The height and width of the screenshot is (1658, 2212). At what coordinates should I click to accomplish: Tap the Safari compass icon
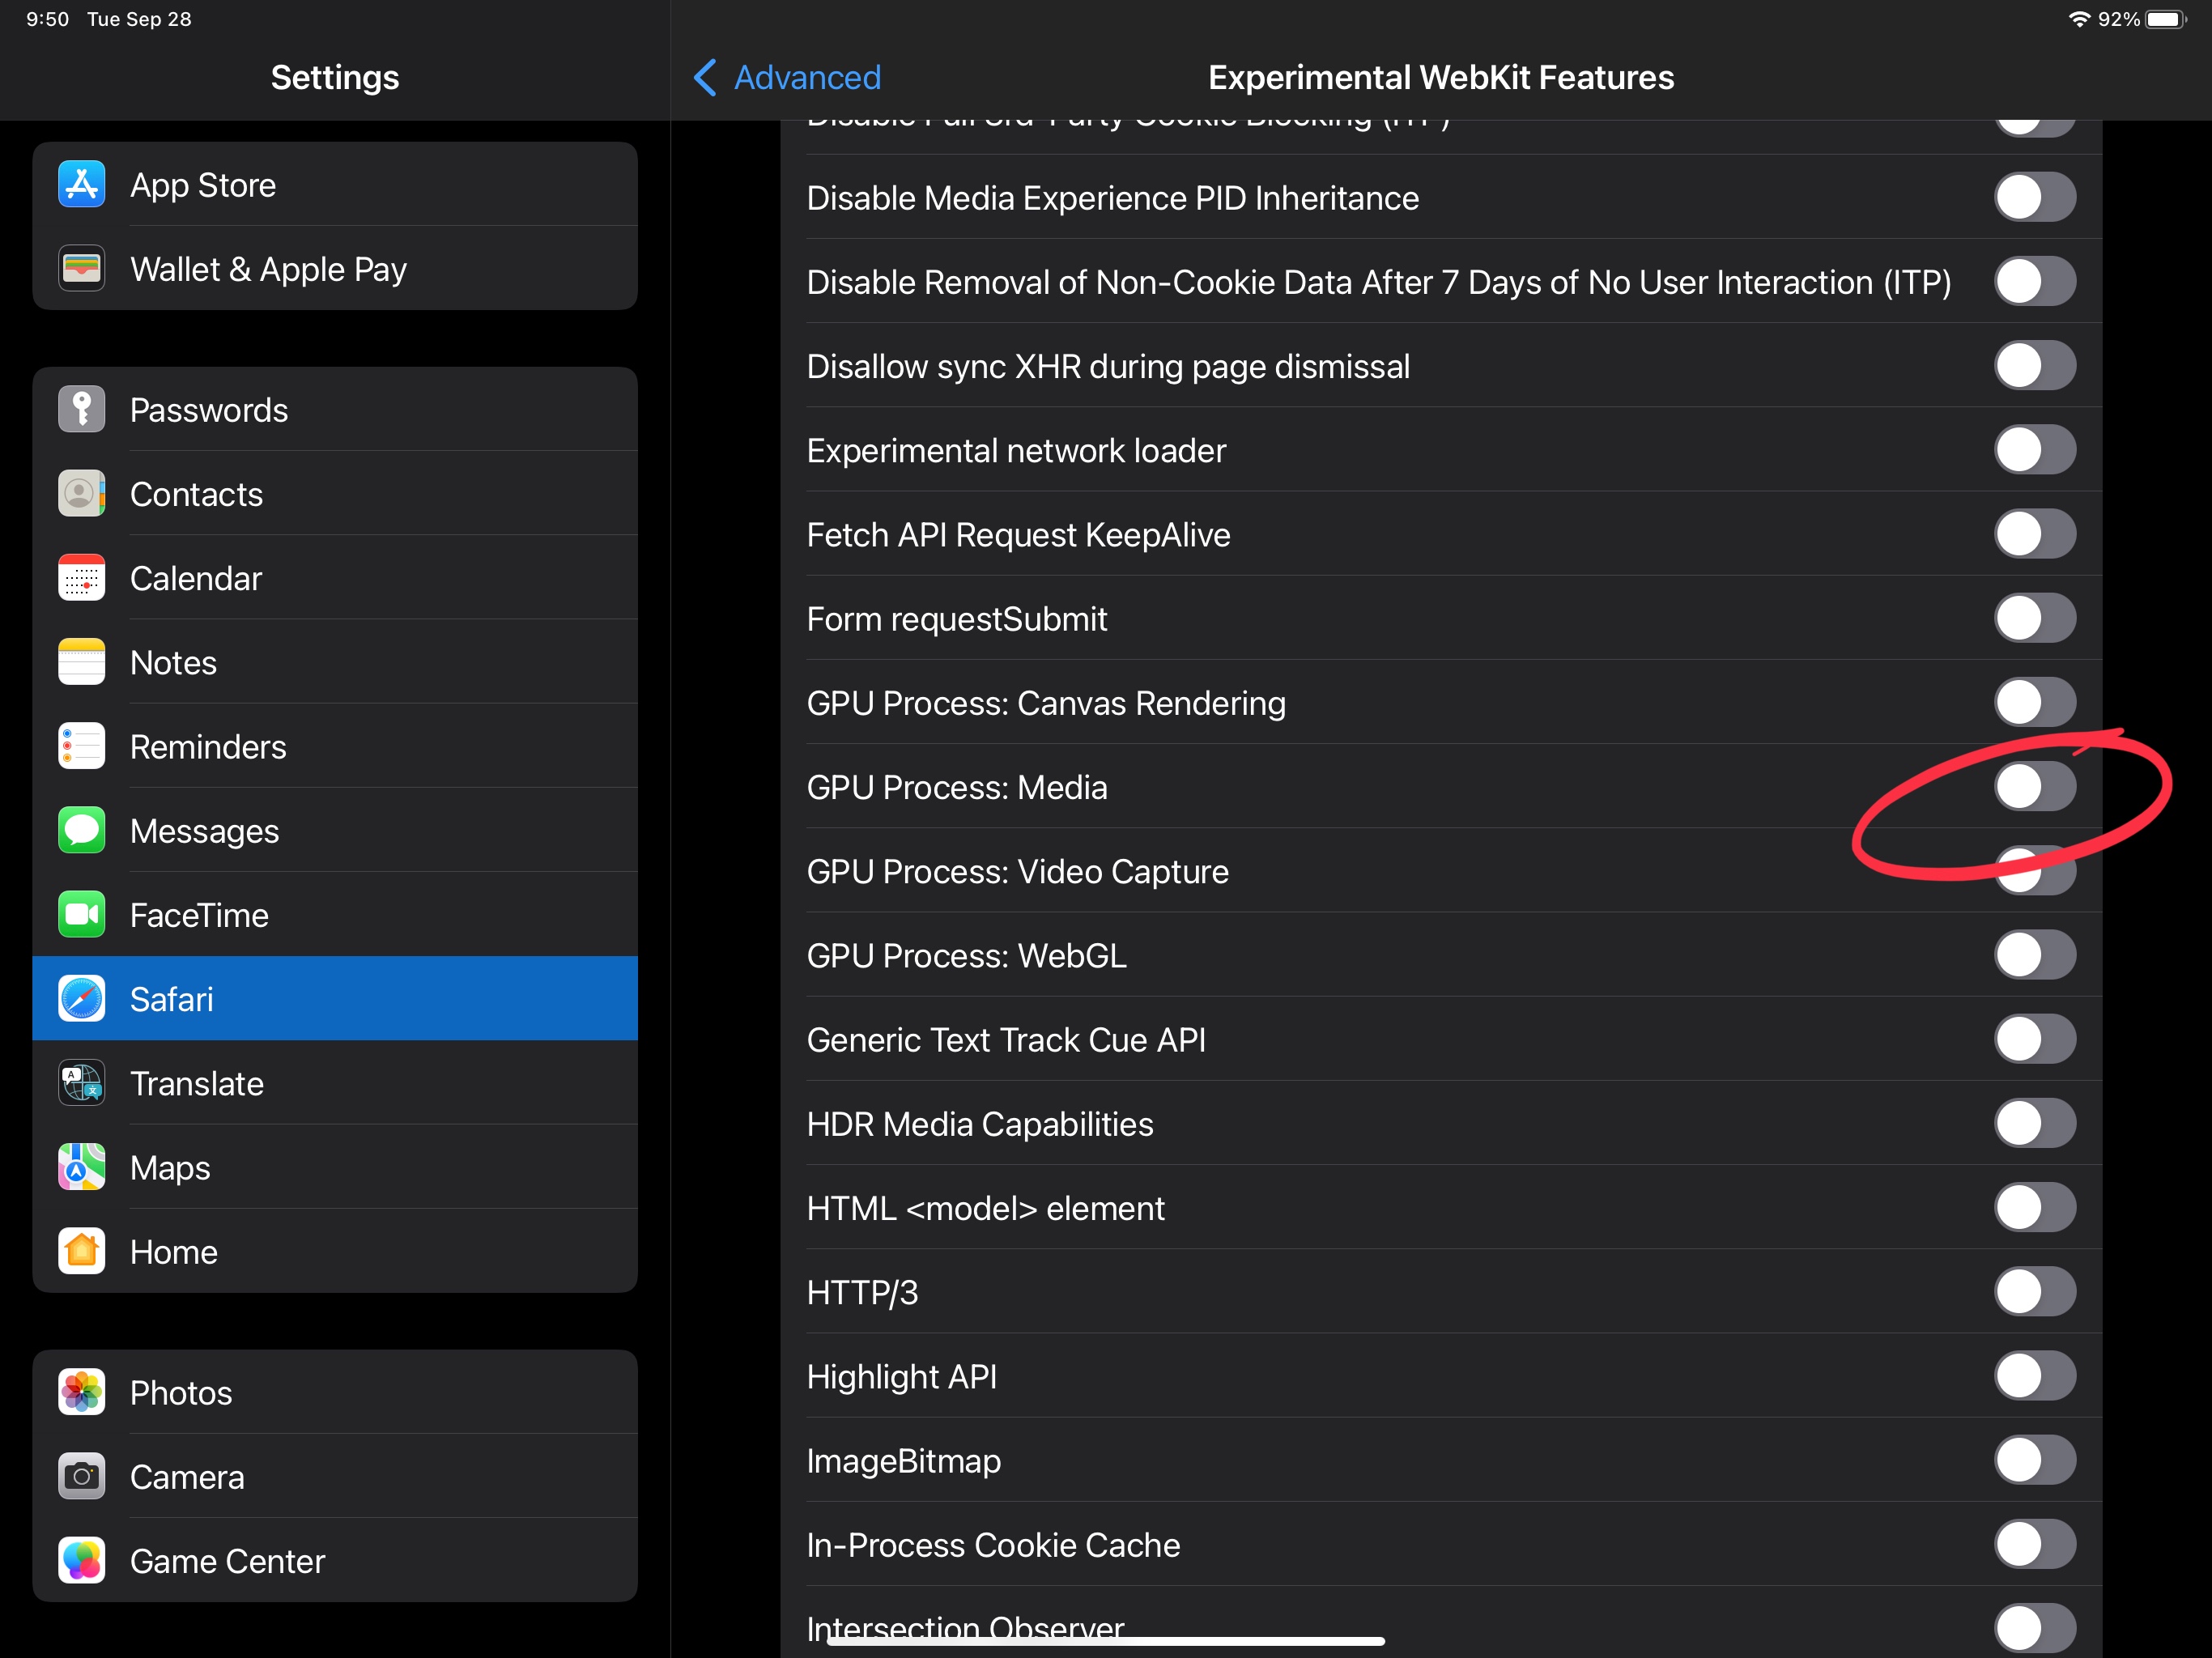[x=81, y=999]
